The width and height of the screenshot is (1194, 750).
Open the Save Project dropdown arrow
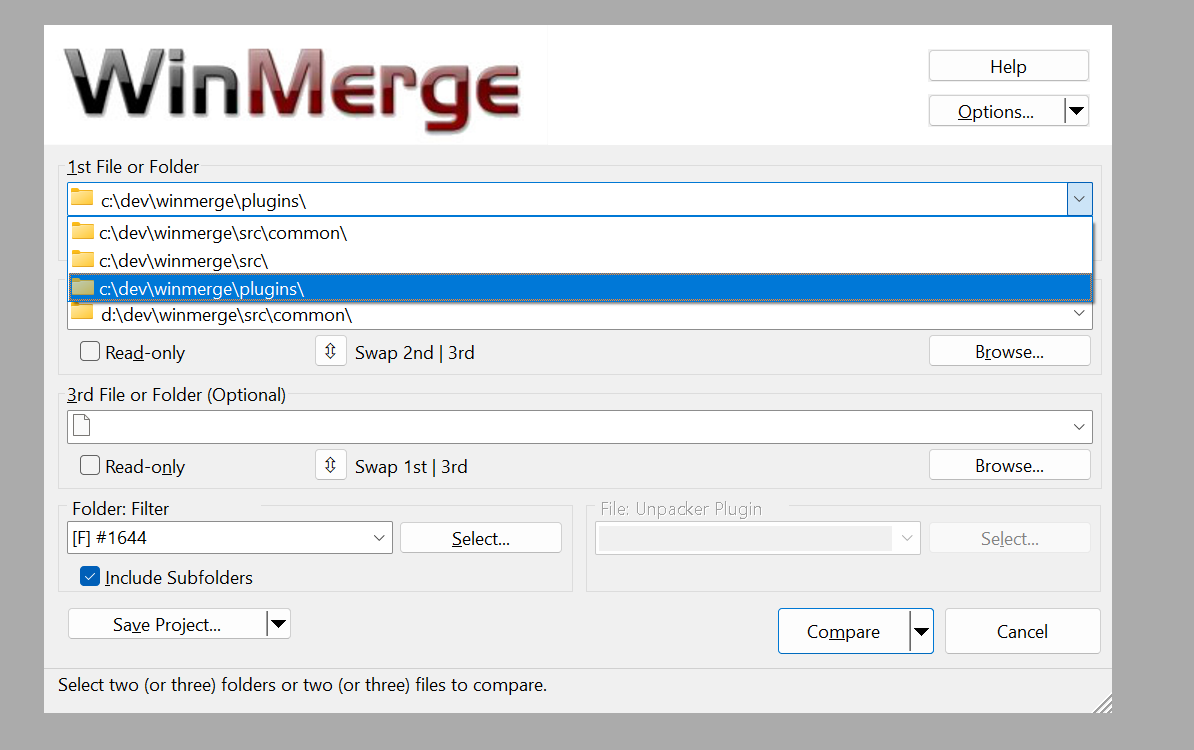(x=279, y=624)
